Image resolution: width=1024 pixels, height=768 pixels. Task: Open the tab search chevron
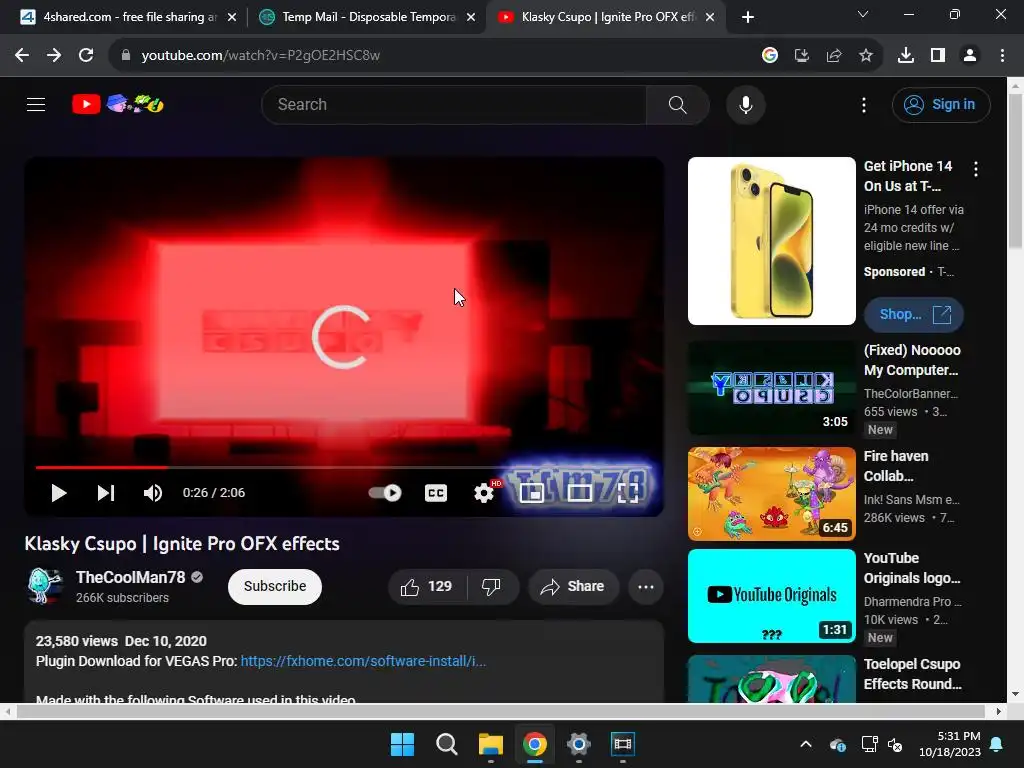click(x=863, y=14)
